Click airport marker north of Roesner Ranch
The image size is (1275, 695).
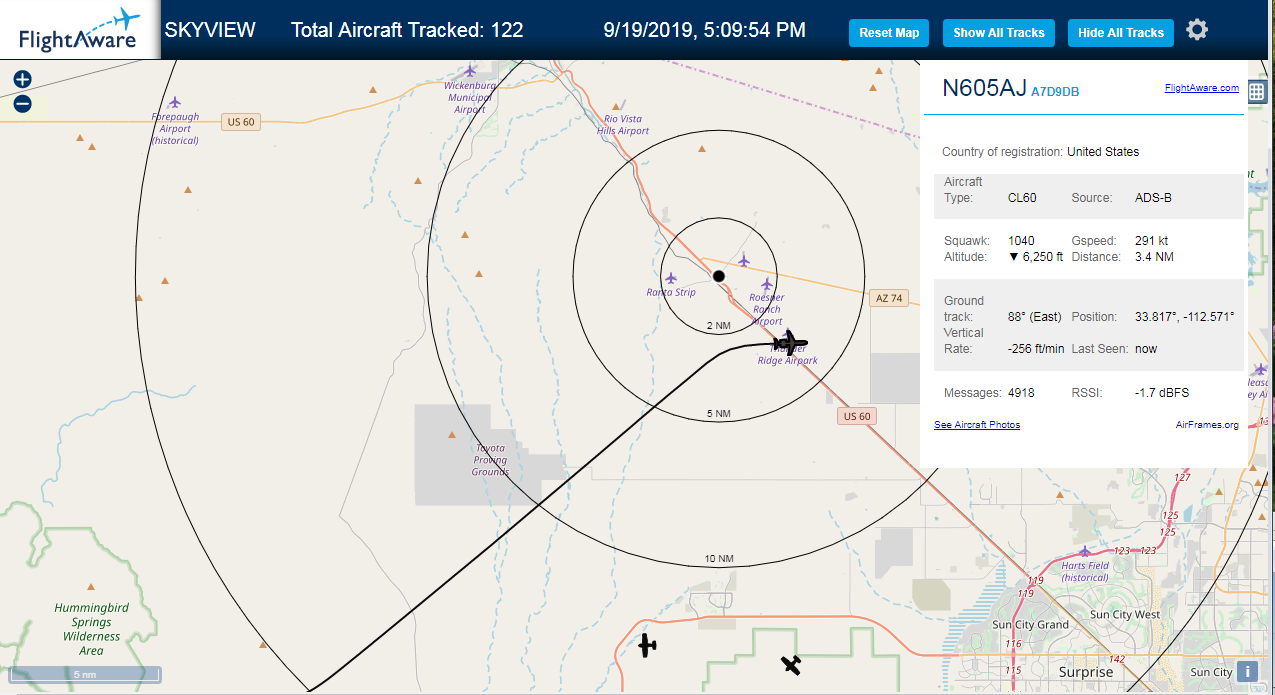coord(743,261)
